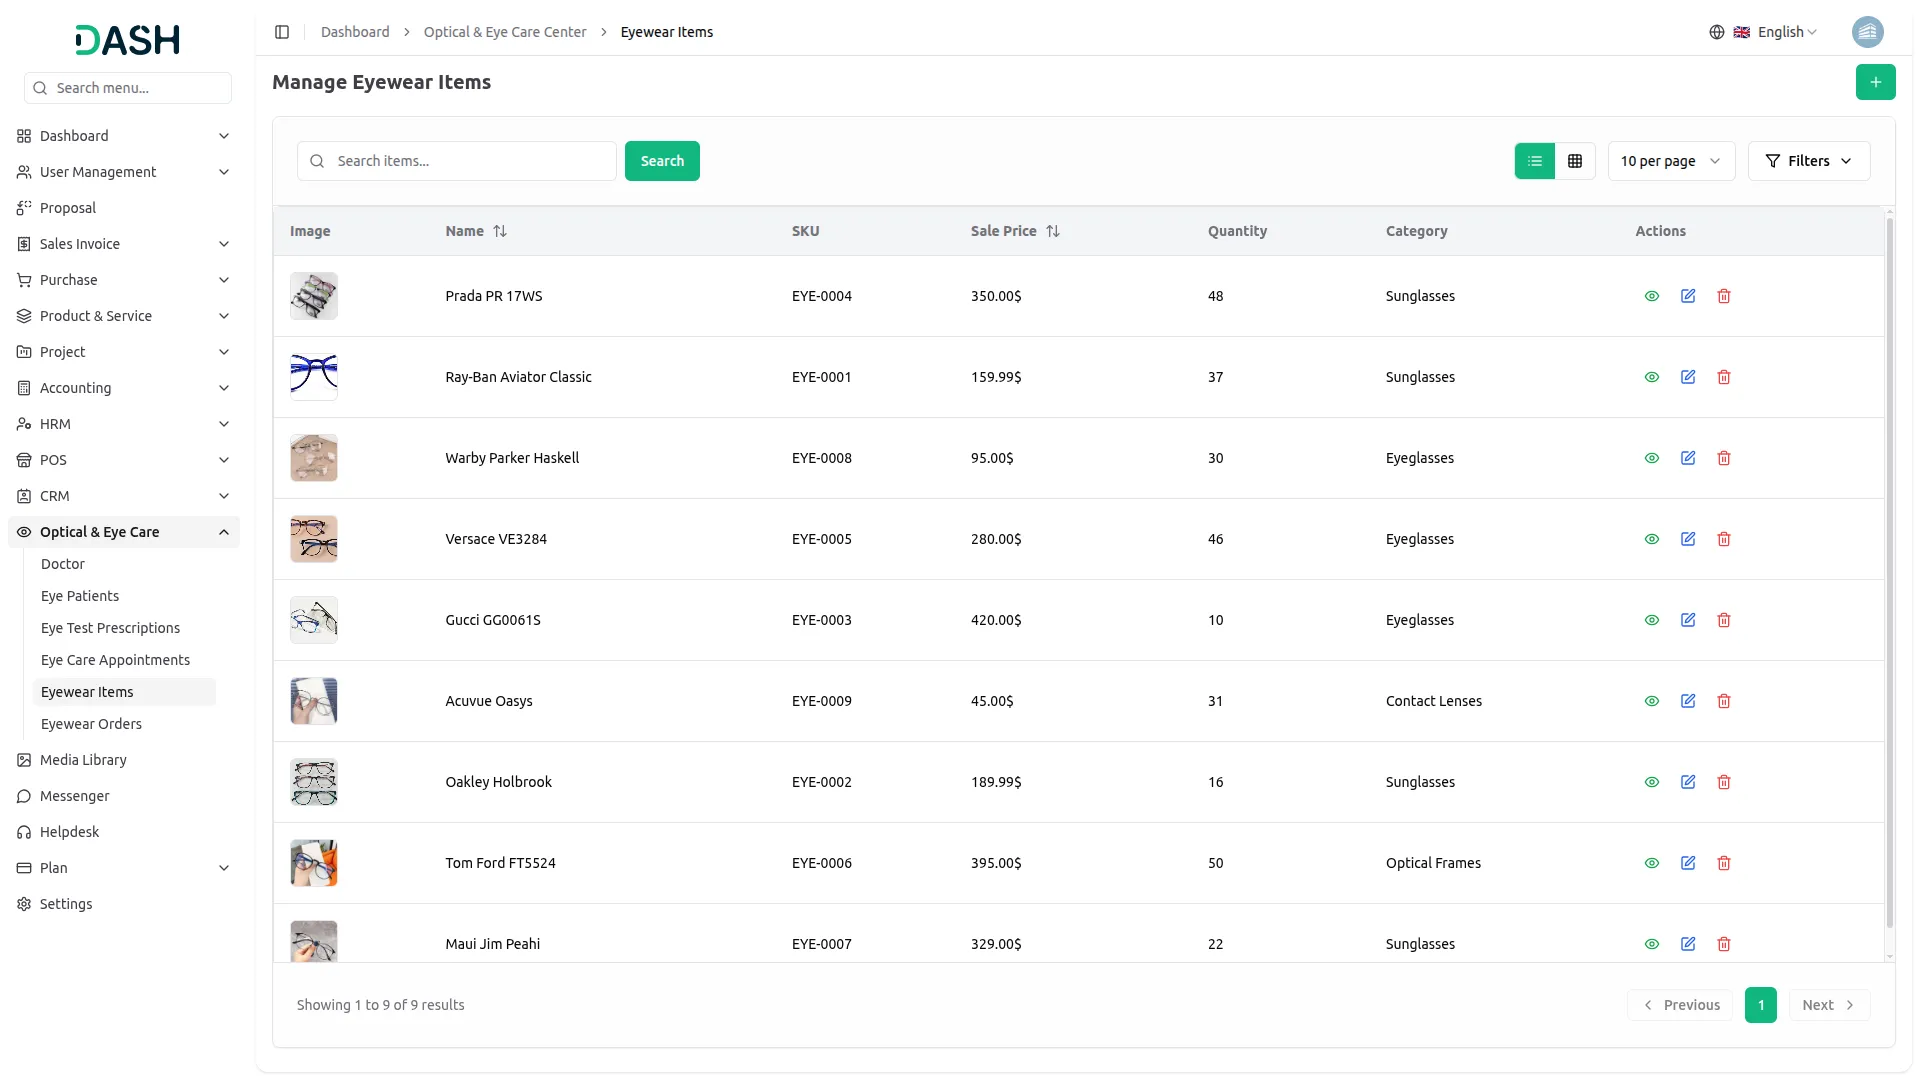Edit the Prada PR 17WS item

pyautogui.click(x=1688, y=296)
